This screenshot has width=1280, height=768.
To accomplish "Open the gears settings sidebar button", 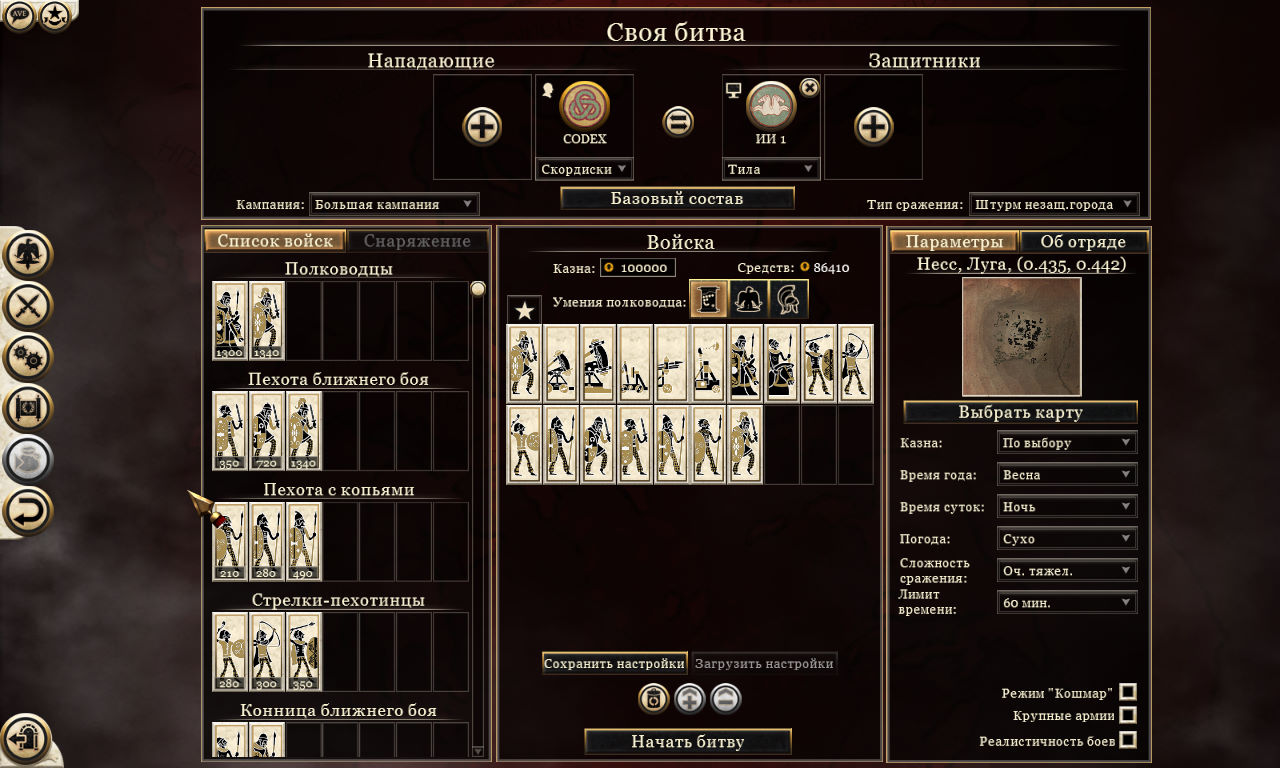I will [27, 357].
